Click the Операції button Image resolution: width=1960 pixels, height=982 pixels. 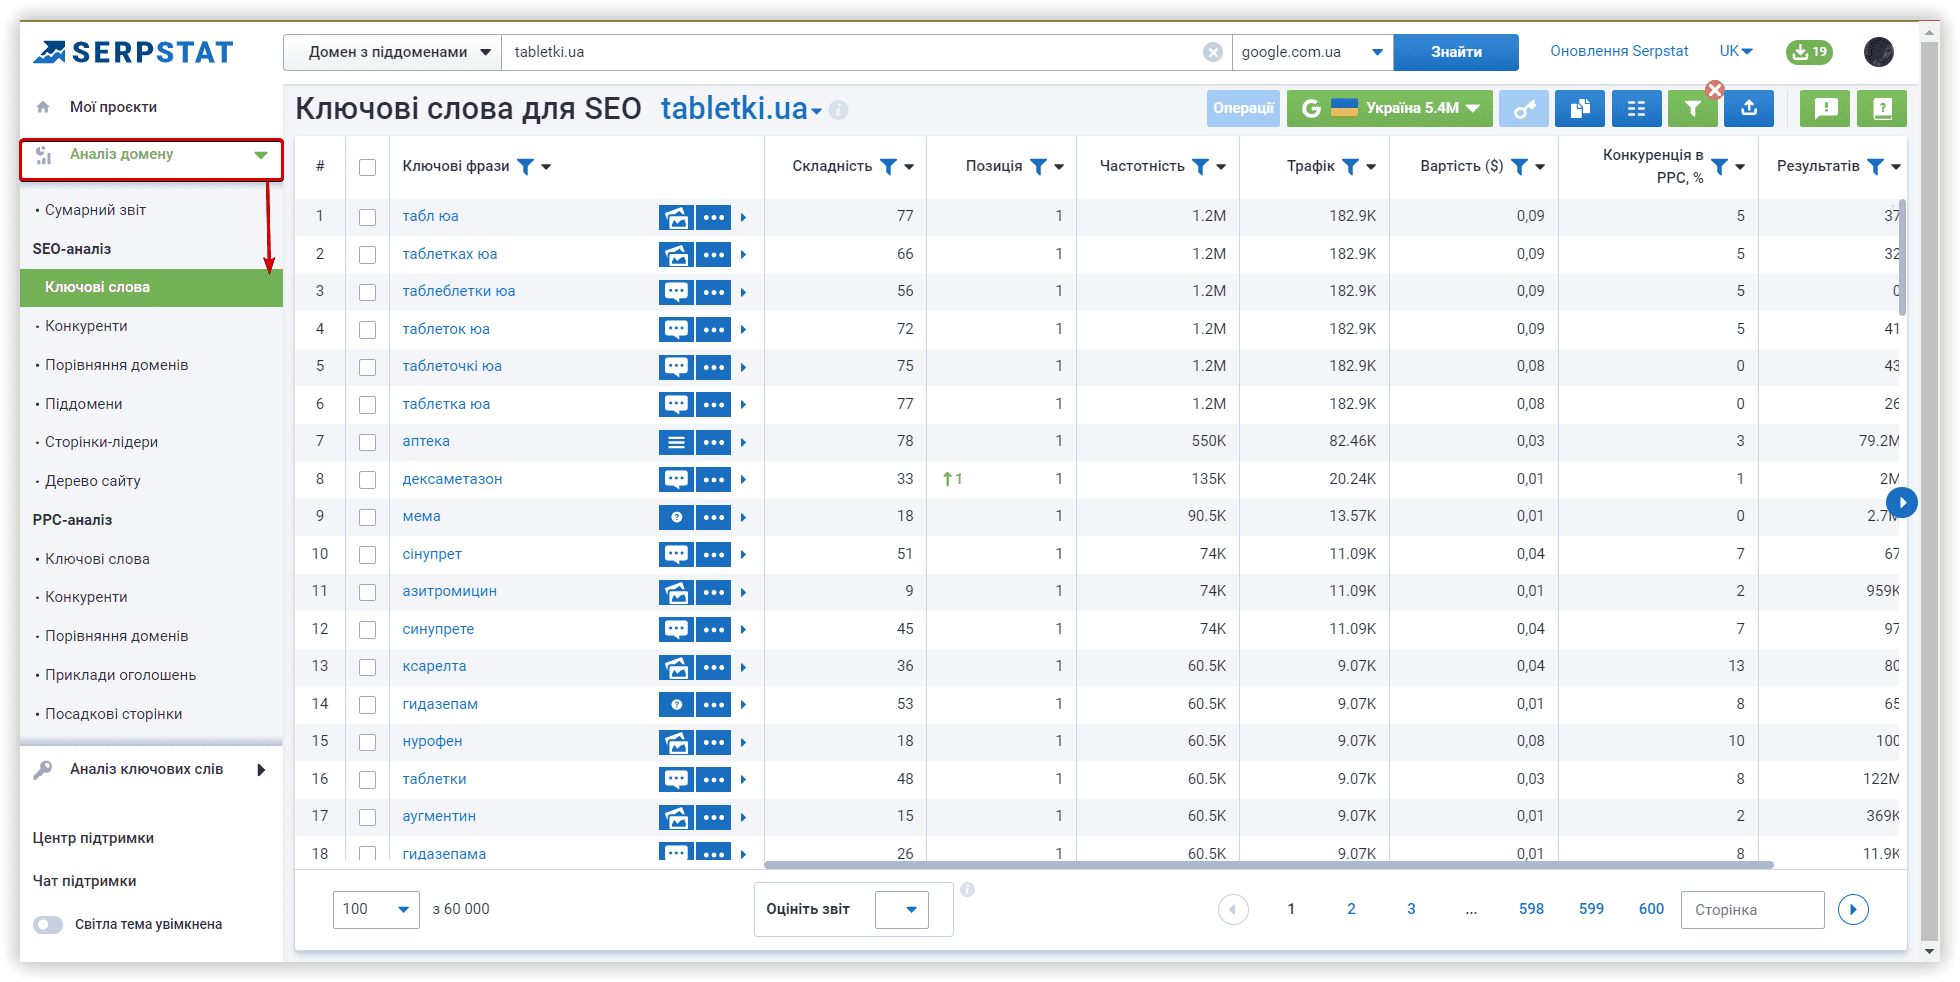[1243, 108]
